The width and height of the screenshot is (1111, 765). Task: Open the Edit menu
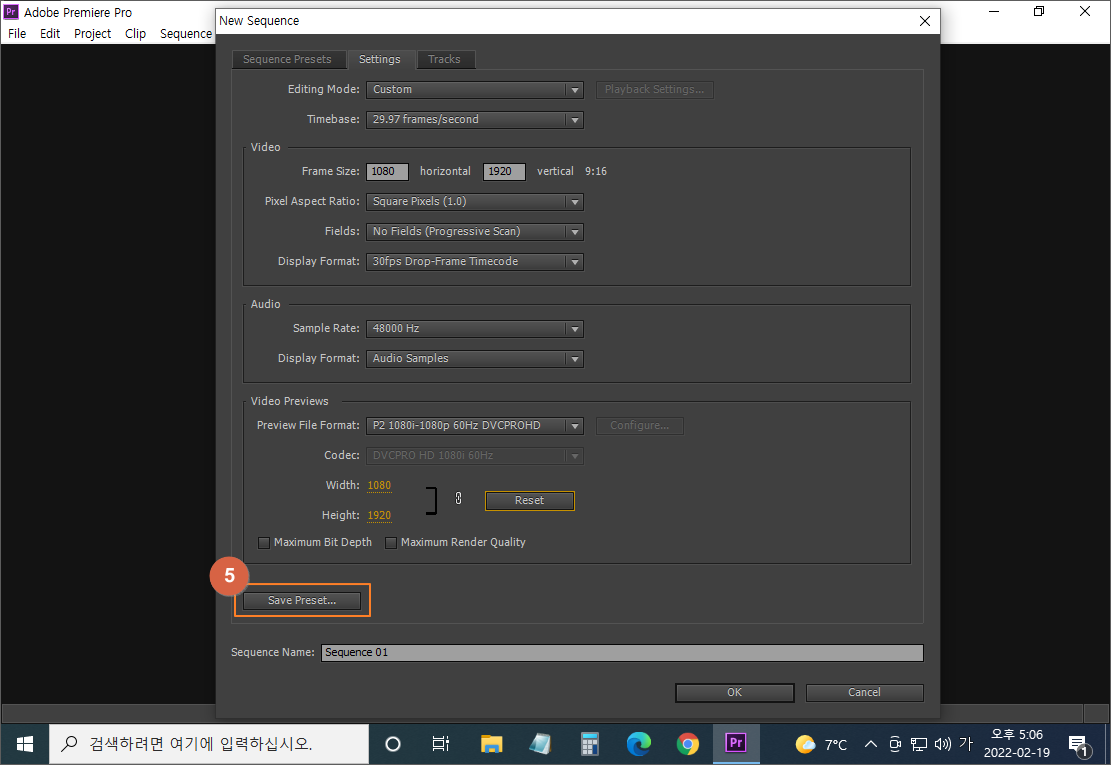pos(50,33)
